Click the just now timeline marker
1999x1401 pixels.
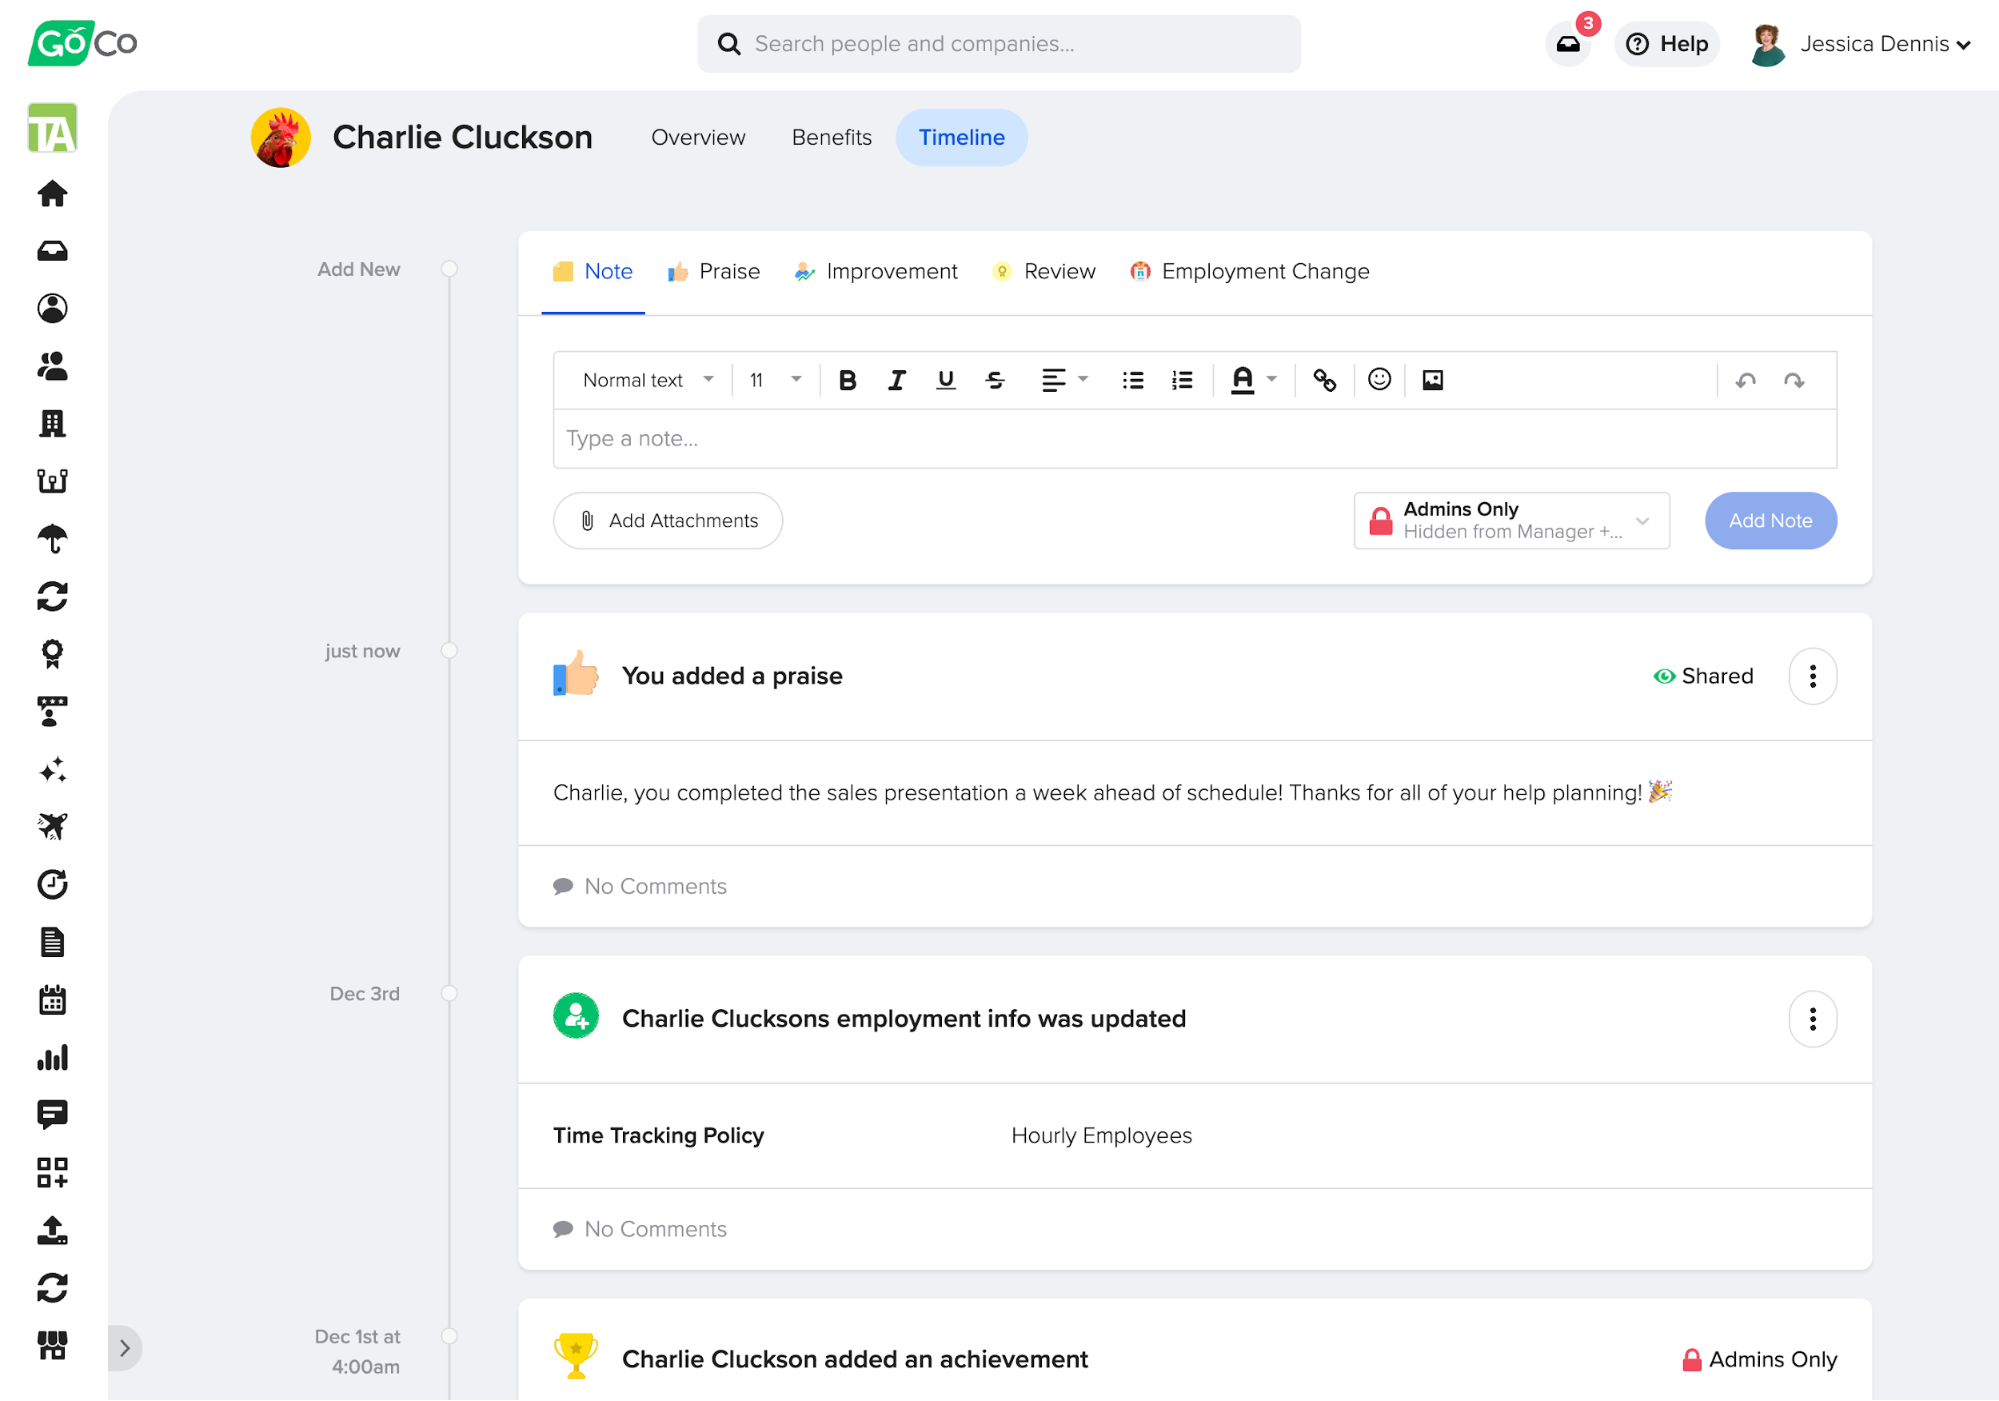point(450,651)
